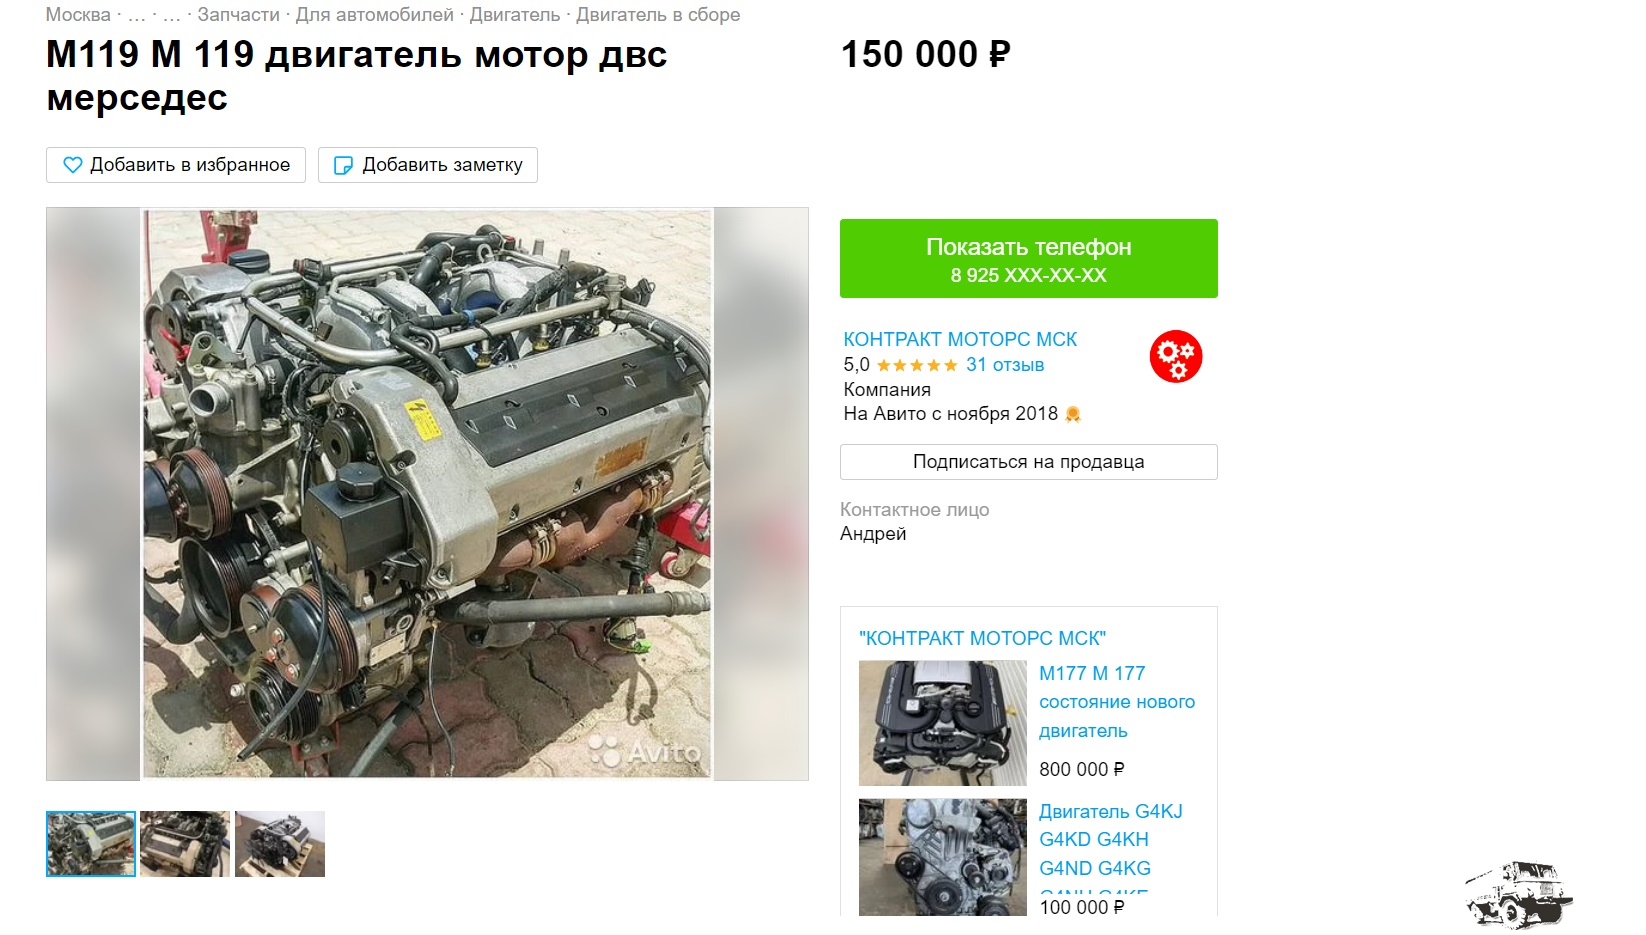Image resolution: width=1646 pixels, height=935 pixels.
Task: Click the Avito watermark on the engine photo
Action: (x=645, y=751)
